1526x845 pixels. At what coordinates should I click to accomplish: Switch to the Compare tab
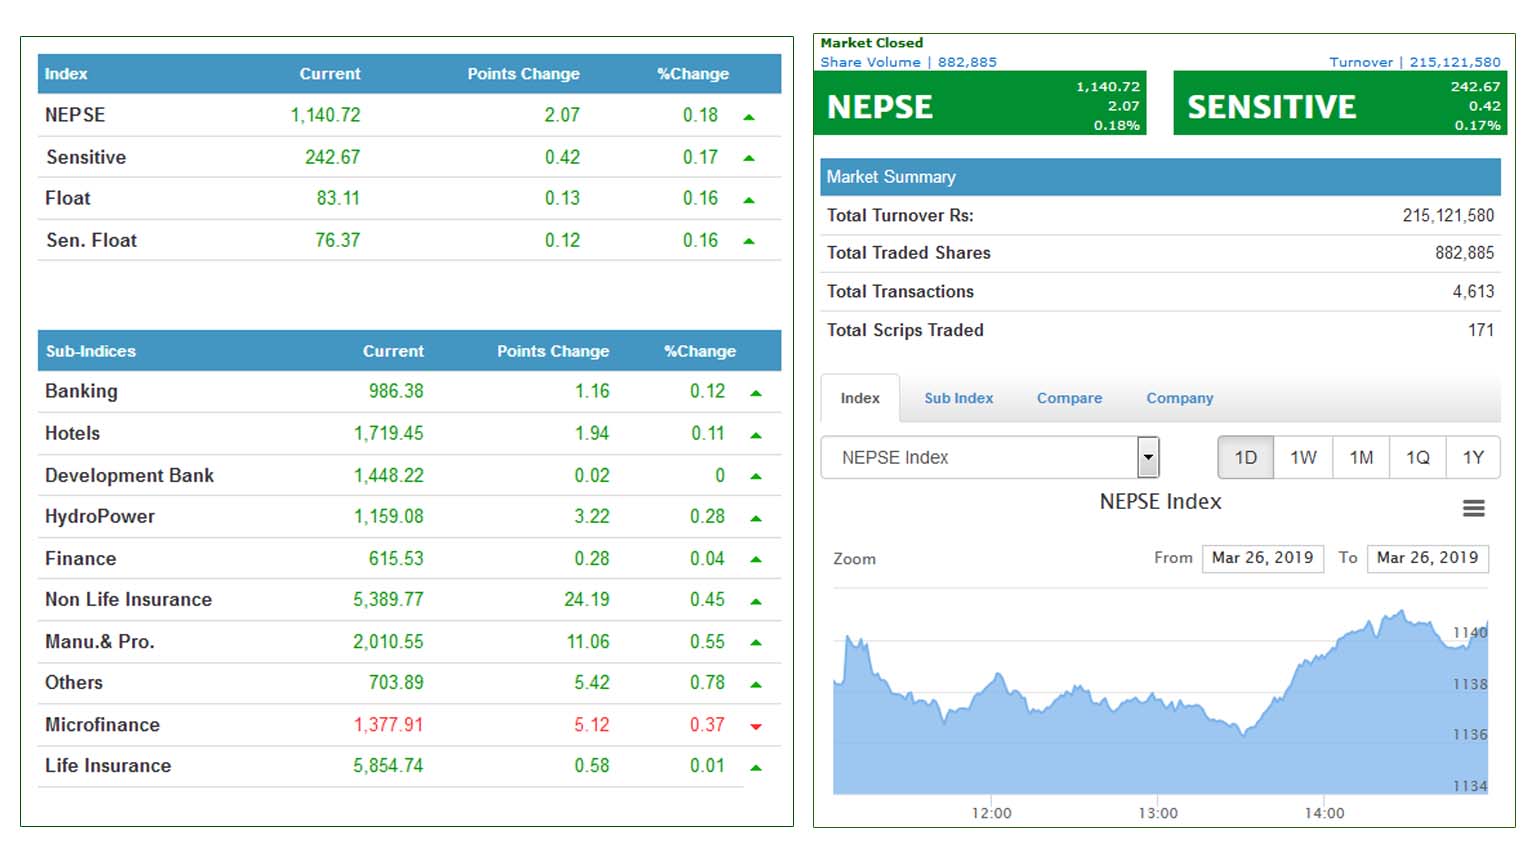1069,398
